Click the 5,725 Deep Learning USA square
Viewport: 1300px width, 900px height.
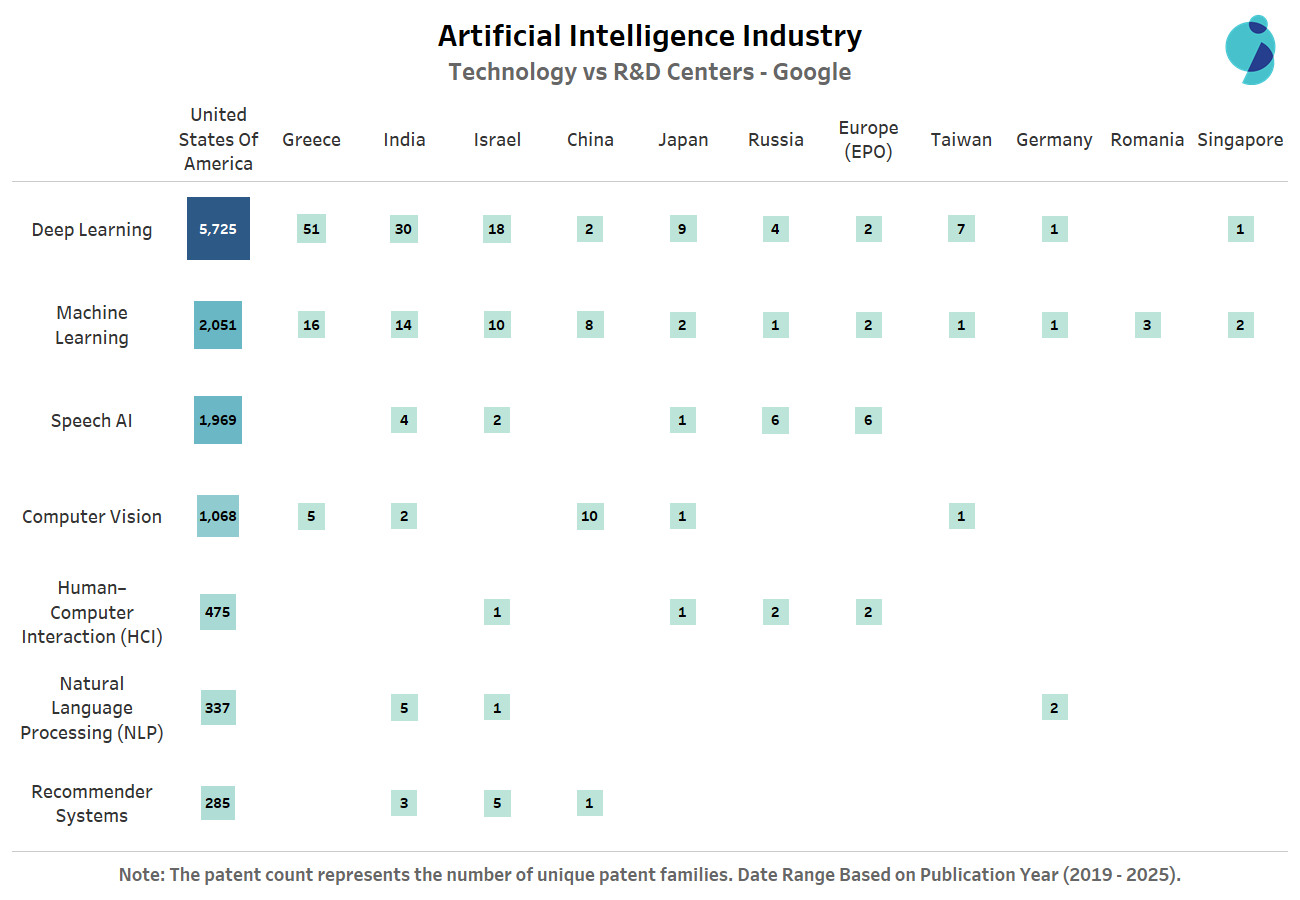click(x=218, y=229)
